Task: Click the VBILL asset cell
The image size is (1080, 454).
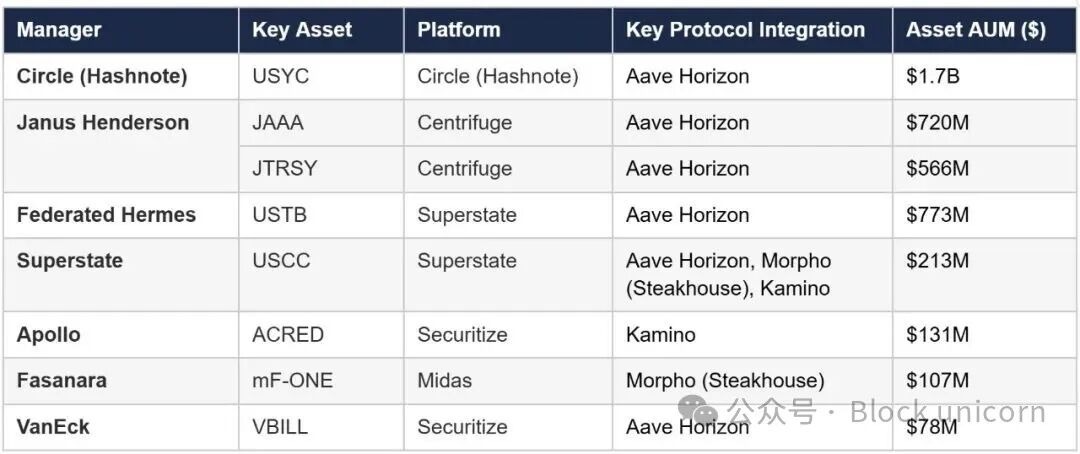Action: point(280,427)
